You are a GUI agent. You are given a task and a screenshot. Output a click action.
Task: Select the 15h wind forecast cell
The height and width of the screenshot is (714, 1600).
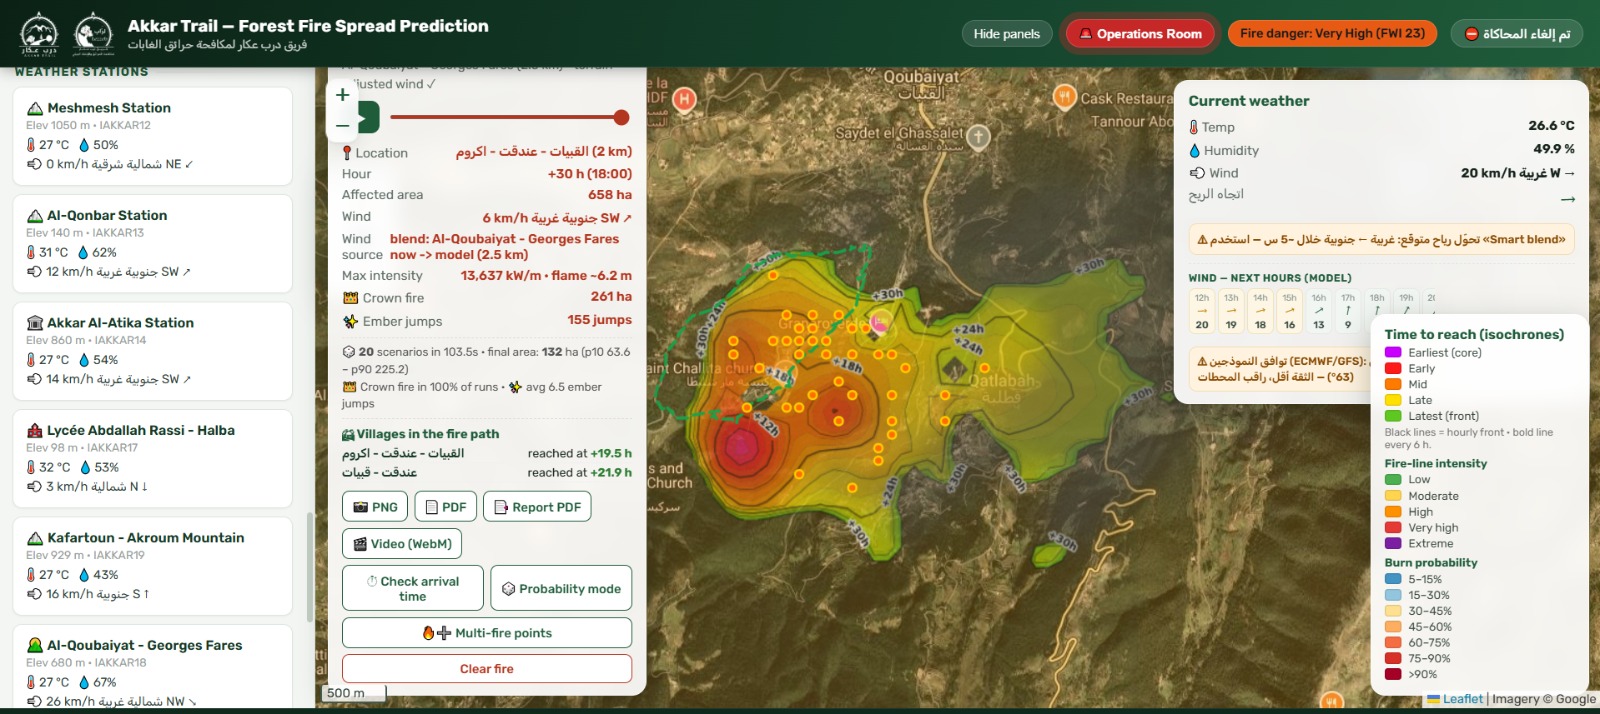tap(1289, 311)
